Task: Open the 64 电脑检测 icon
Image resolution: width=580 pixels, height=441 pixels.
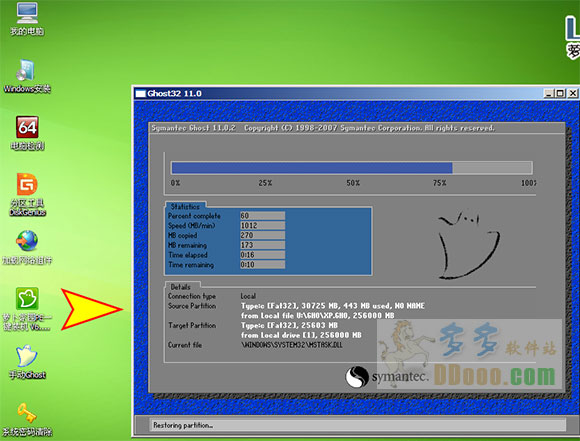Action: 27,133
